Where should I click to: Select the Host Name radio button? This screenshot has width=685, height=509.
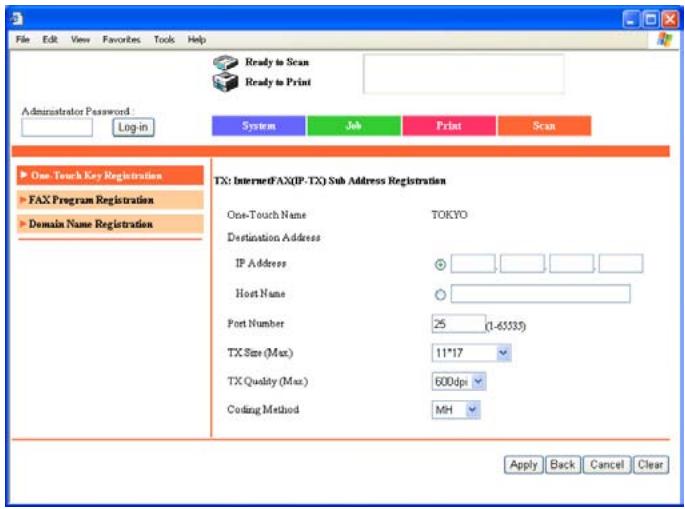(x=440, y=295)
